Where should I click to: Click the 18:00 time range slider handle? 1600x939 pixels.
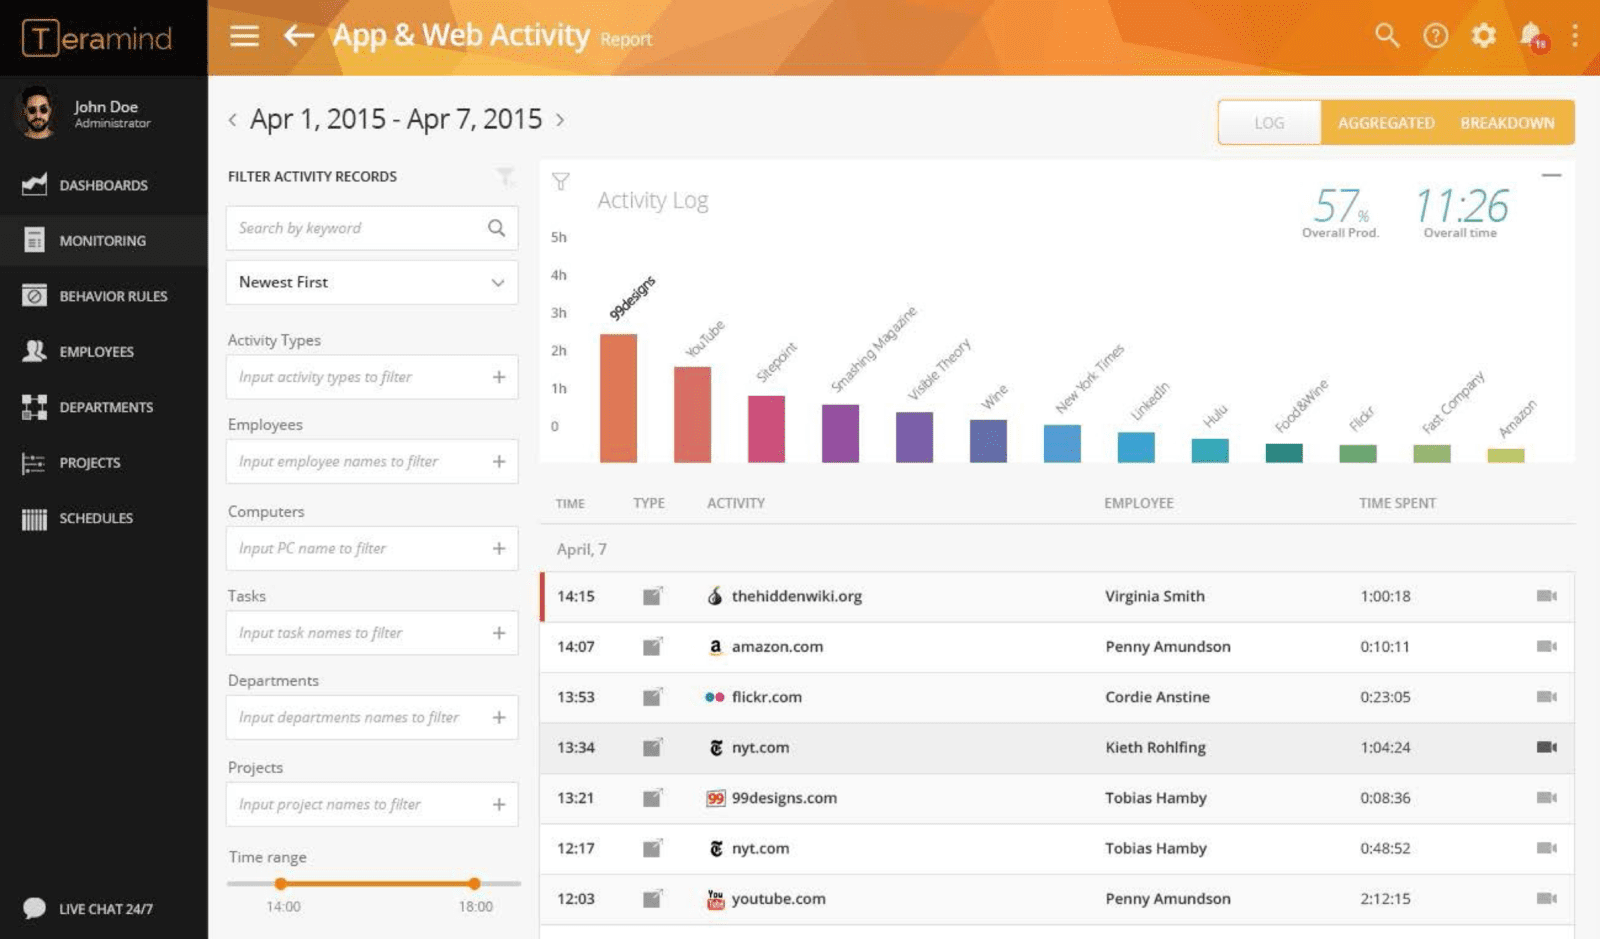(474, 884)
